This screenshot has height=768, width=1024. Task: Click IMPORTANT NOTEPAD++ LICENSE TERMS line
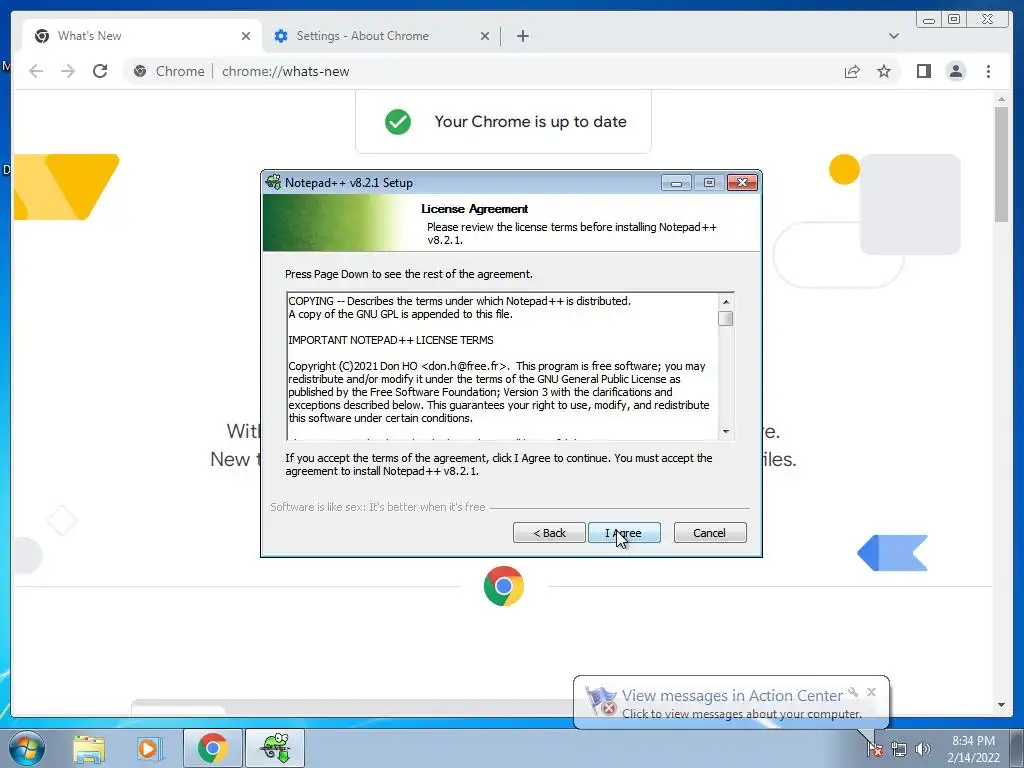391,340
